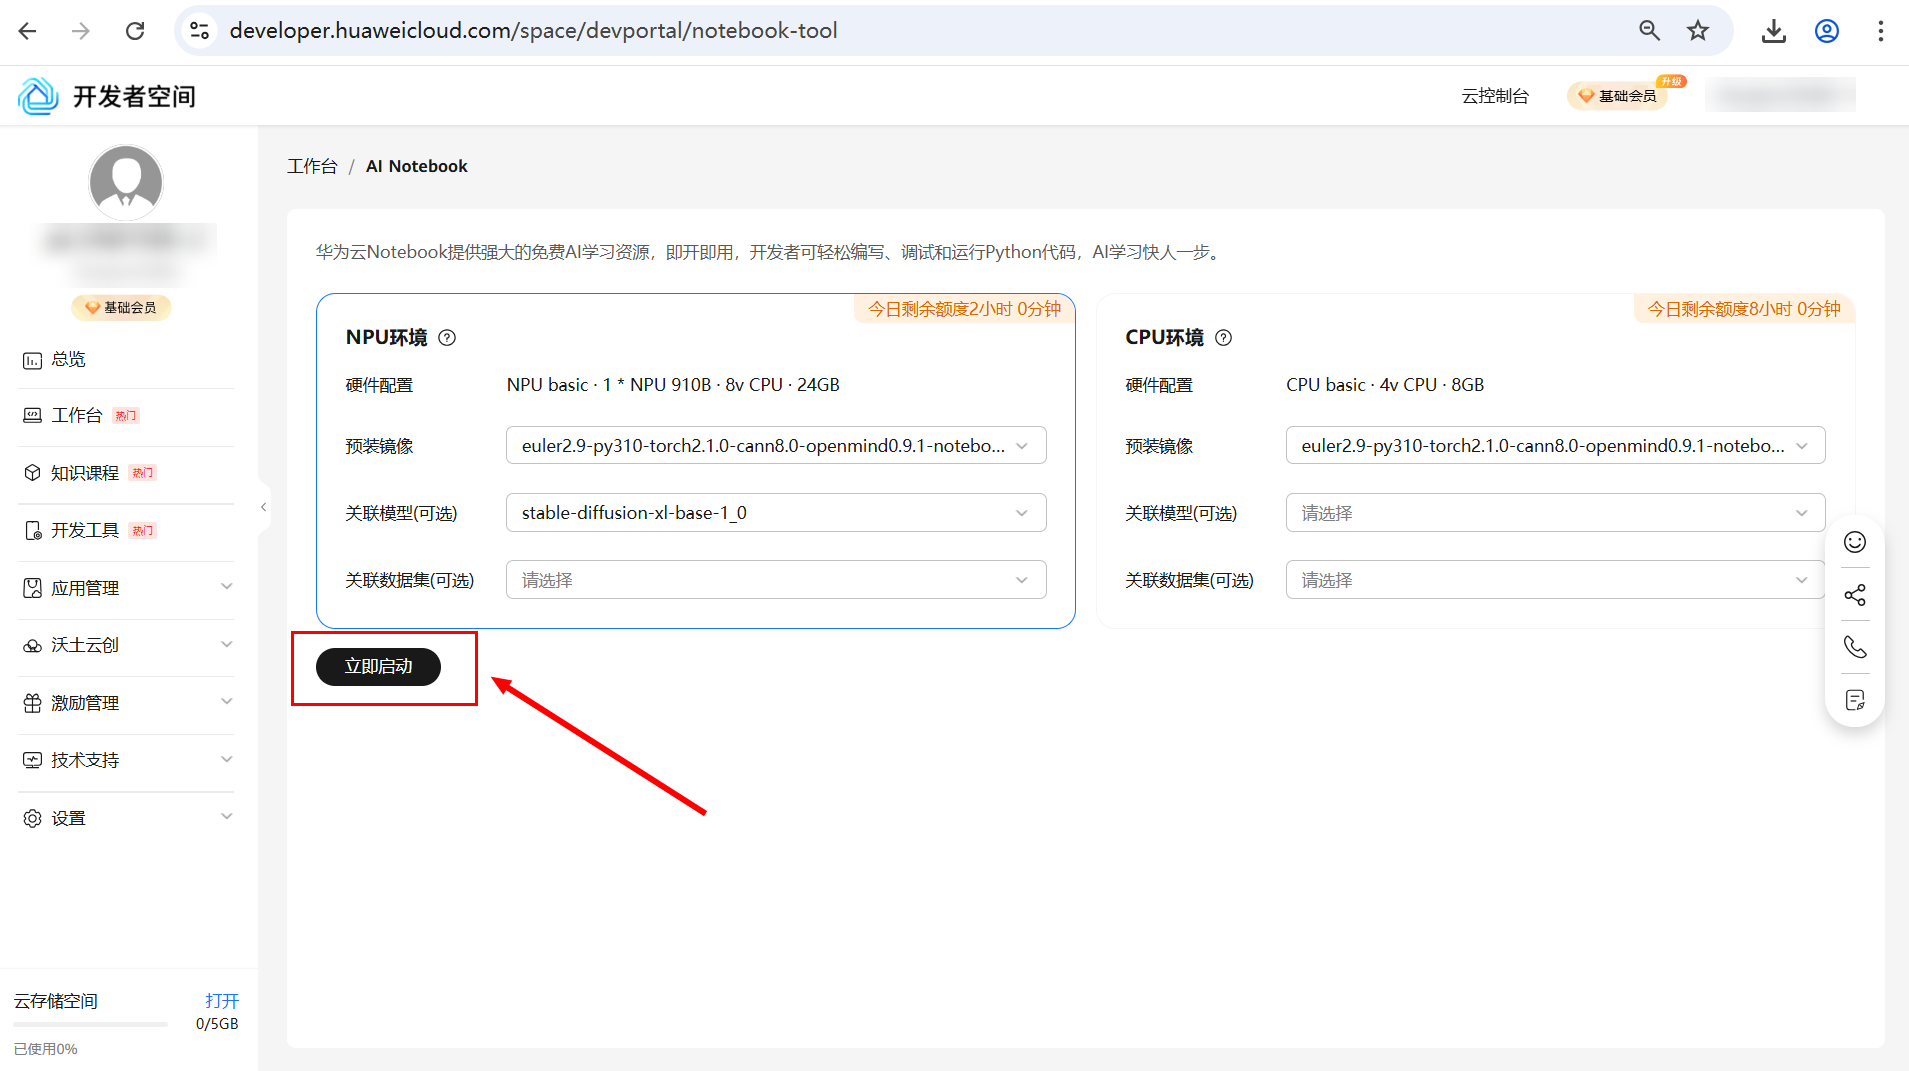Open the browser profile icon
This screenshot has width=1909, height=1071.
(1827, 31)
